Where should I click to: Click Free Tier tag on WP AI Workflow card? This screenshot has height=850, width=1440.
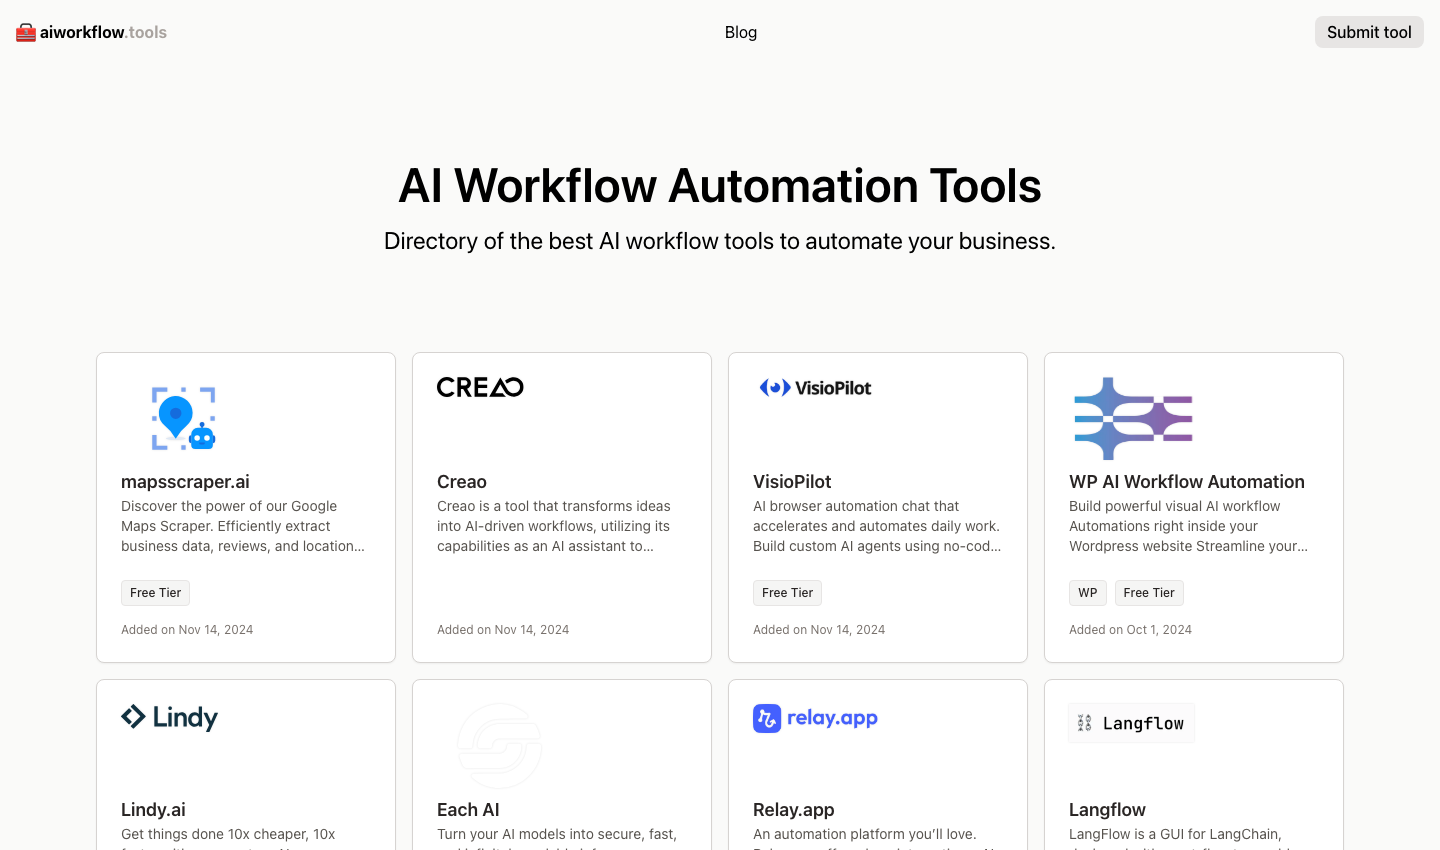coord(1149,593)
